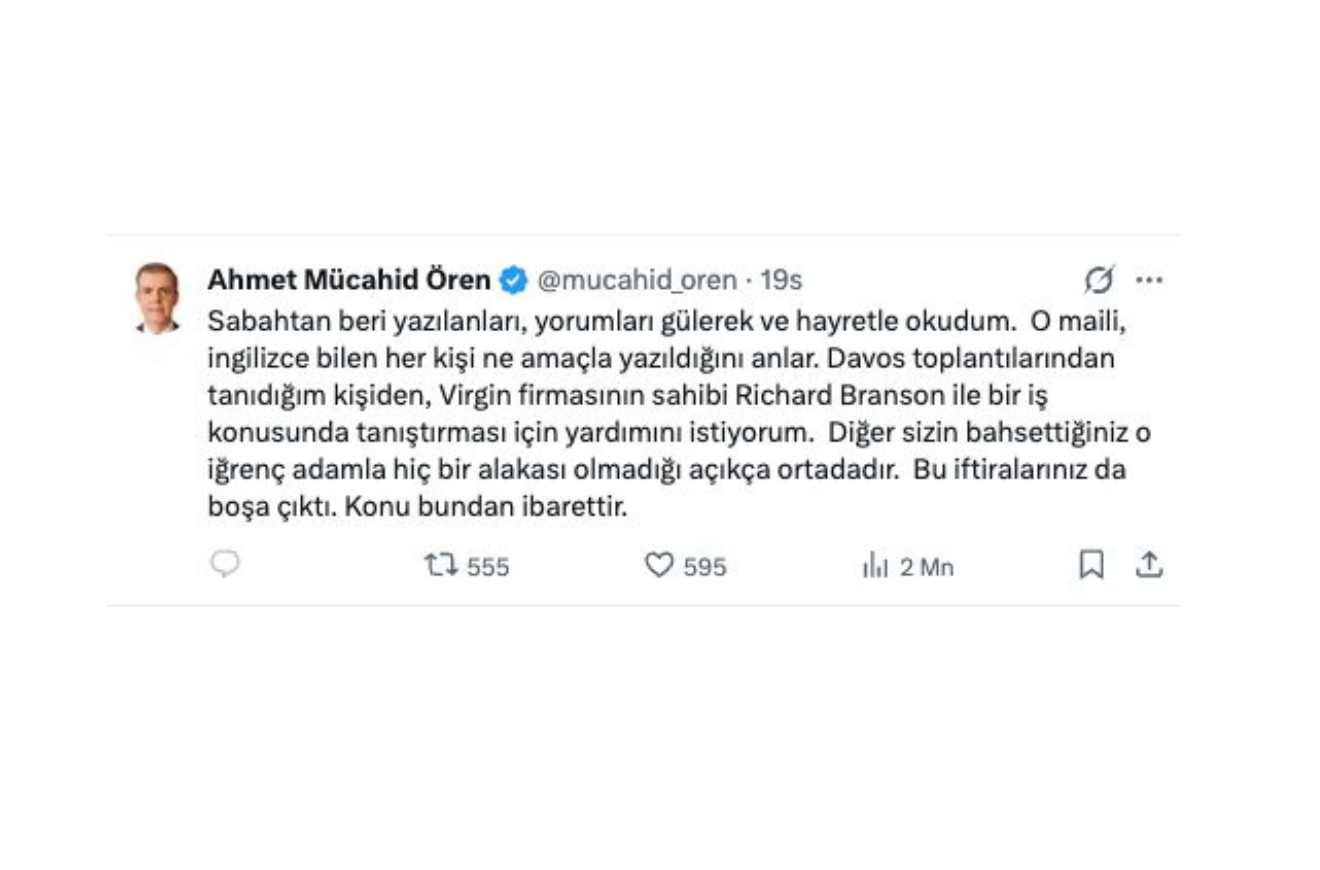Open the Grok explain-post icon

(1098, 281)
